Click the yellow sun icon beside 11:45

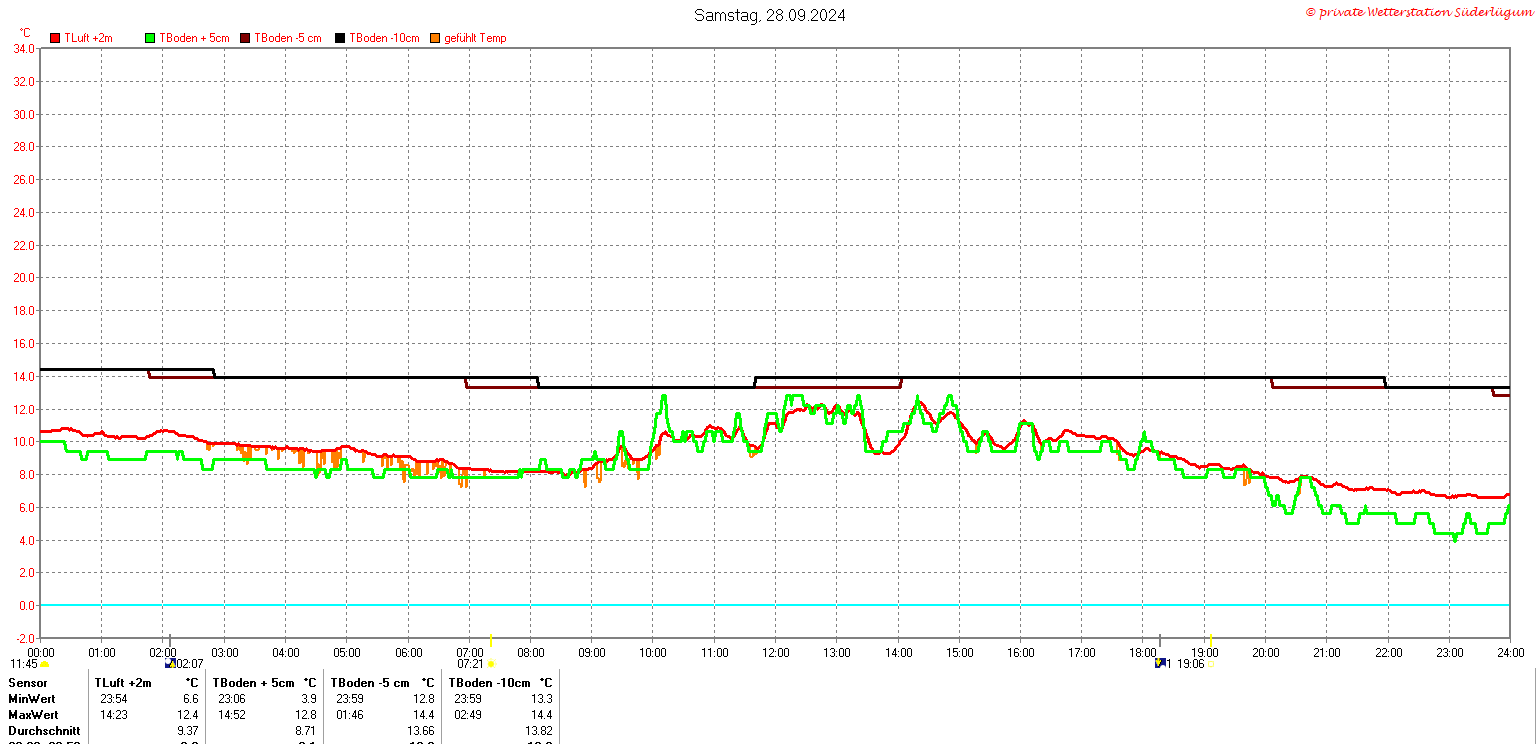[45, 664]
